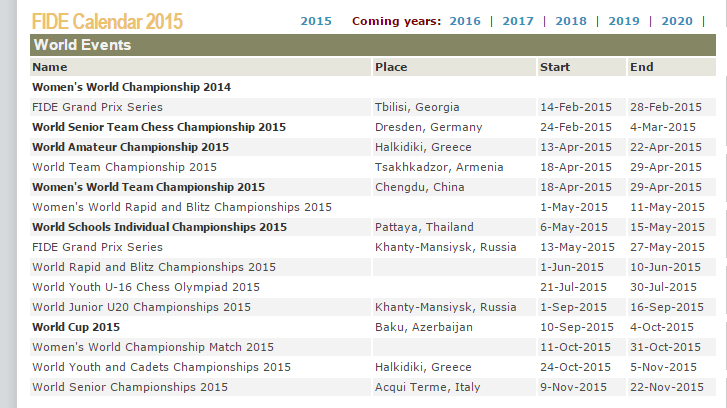Open World Youth U-16 Chess Olympiad 2015
727x408 pixels.
[146, 287]
